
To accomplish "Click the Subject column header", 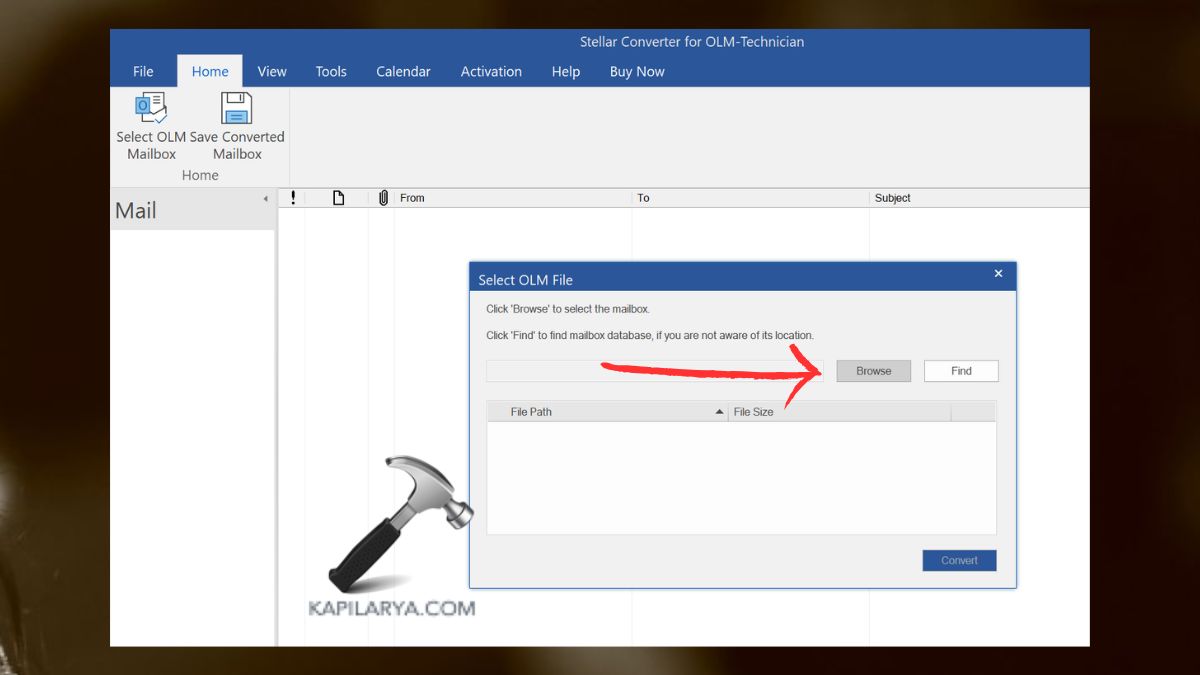I will pos(893,197).
